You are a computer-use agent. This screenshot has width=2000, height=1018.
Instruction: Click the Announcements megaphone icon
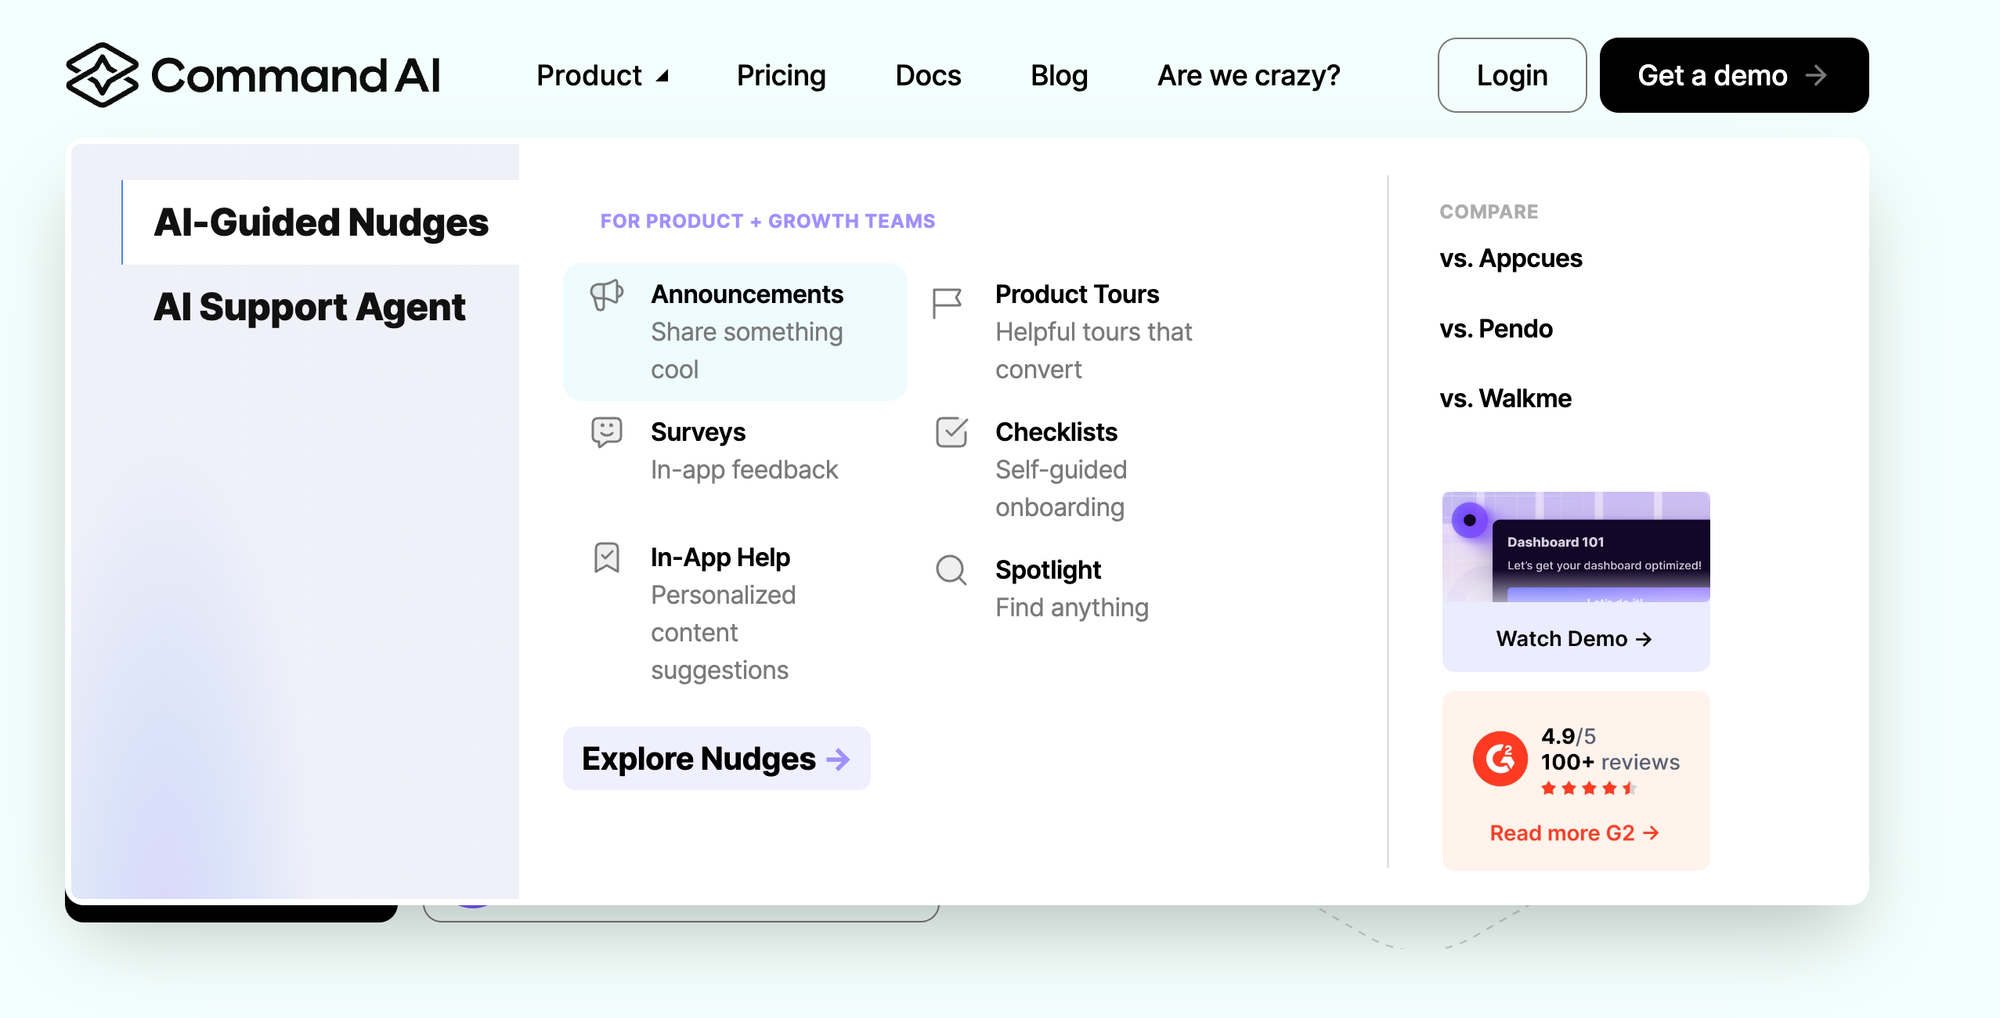[x=606, y=295]
